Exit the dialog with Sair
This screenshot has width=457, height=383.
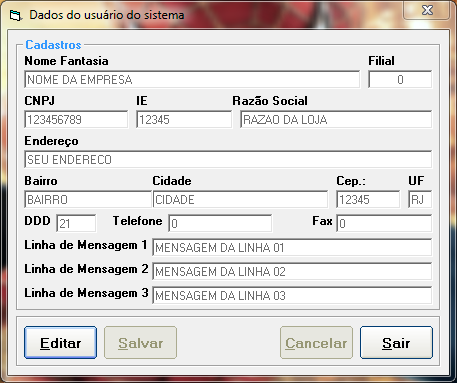tap(396, 343)
